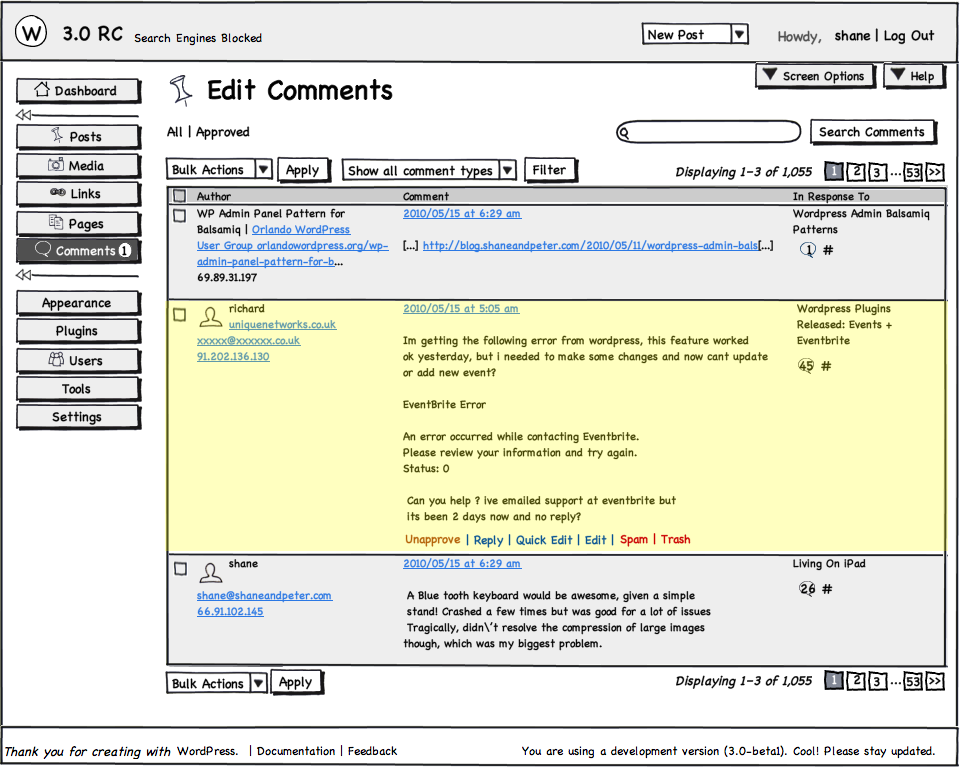Open the Tools menu item
The height and width of the screenshot is (767, 960).
78,389
